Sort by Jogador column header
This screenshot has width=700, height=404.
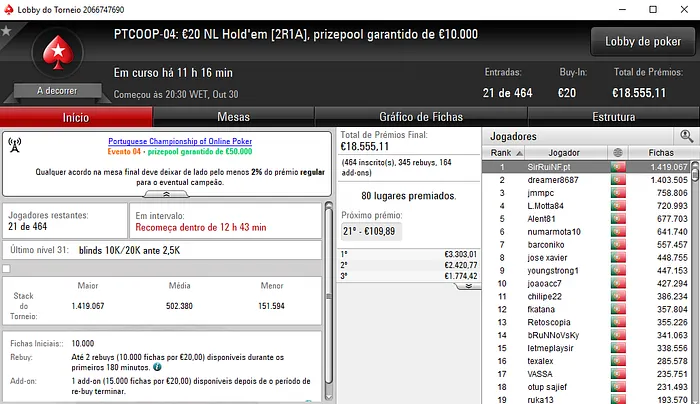564,153
